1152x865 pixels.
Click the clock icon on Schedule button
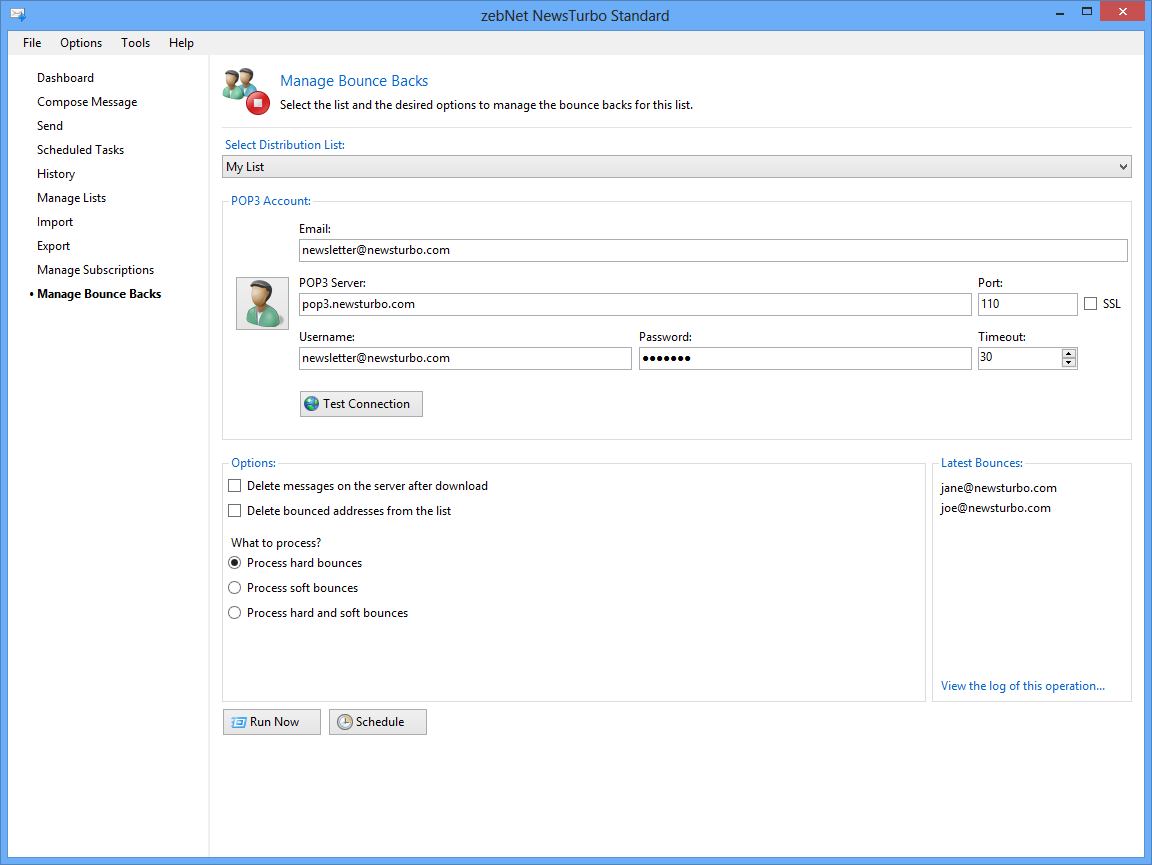point(345,722)
